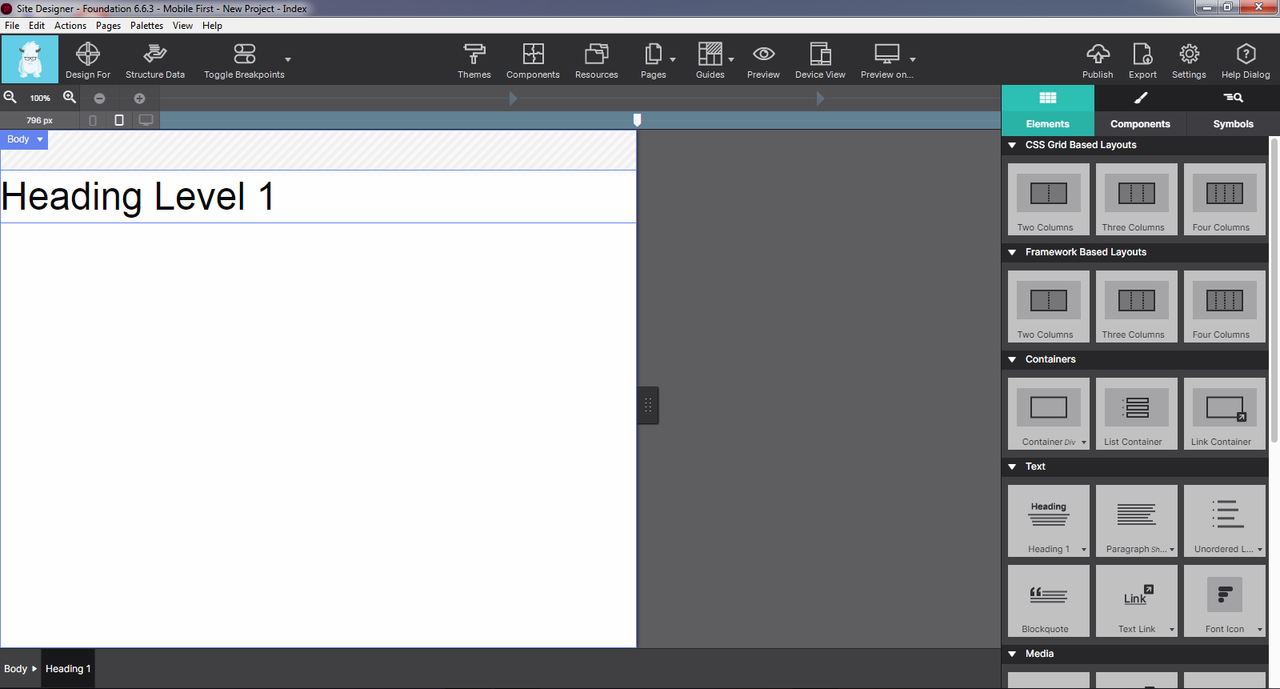Click the remove breakpoint minus button

(99, 98)
